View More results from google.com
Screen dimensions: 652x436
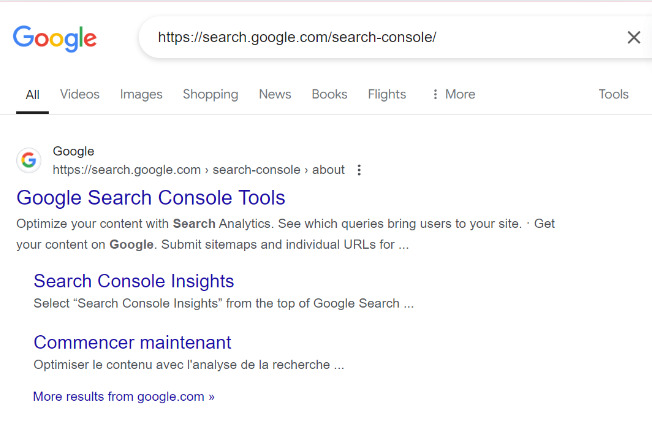point(124,397)
